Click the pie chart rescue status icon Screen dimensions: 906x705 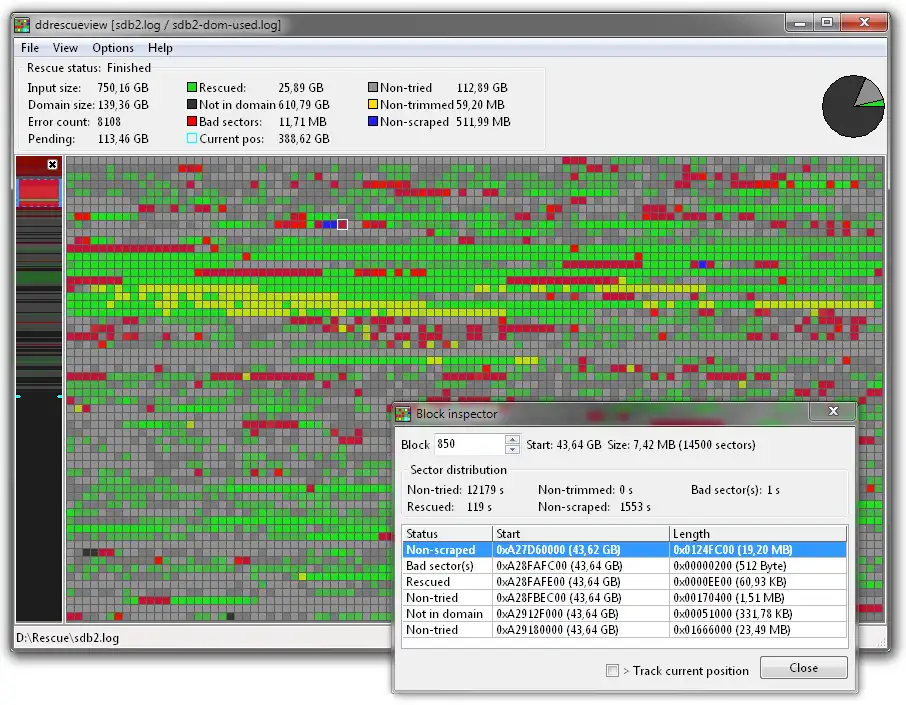[853, 106]
